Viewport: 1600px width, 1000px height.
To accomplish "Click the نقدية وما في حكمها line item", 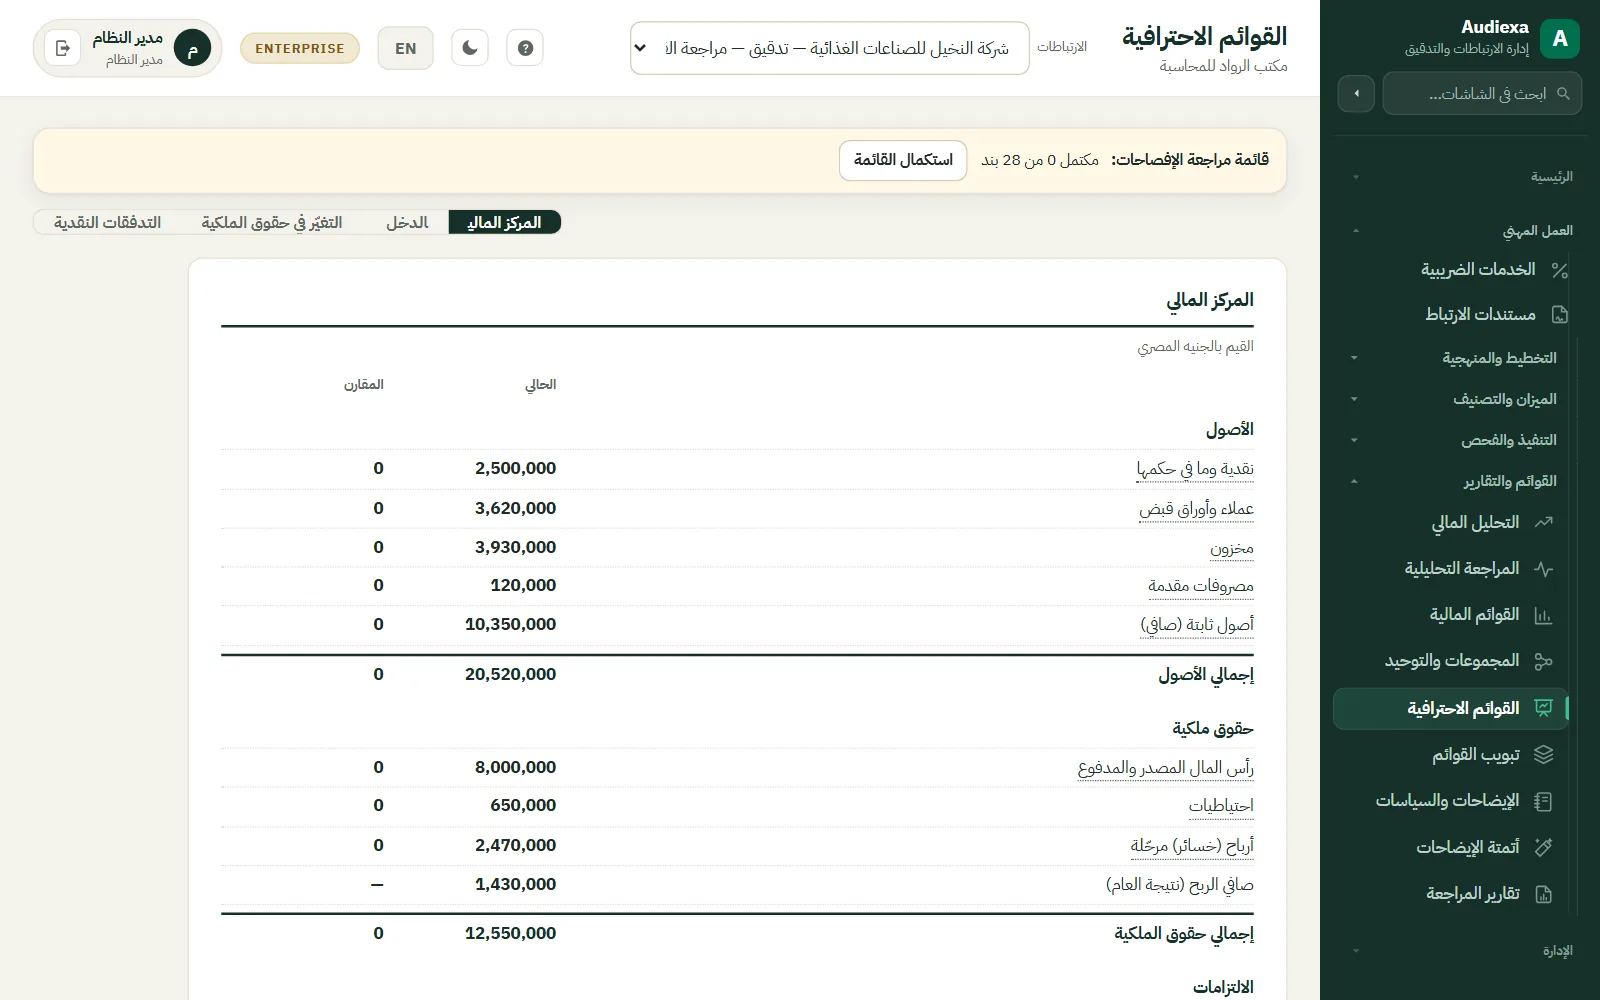I will point(1195,469).
